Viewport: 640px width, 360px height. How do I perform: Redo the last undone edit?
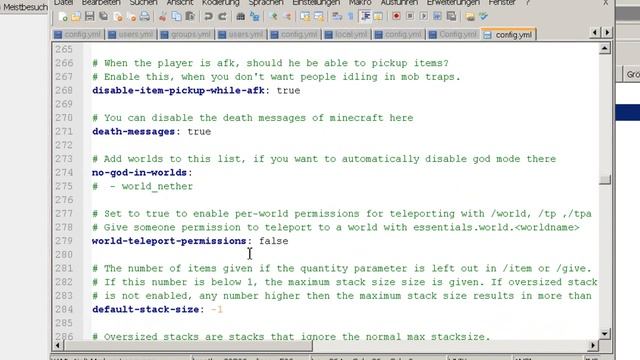pyautogui.click(x=222, y=16)
